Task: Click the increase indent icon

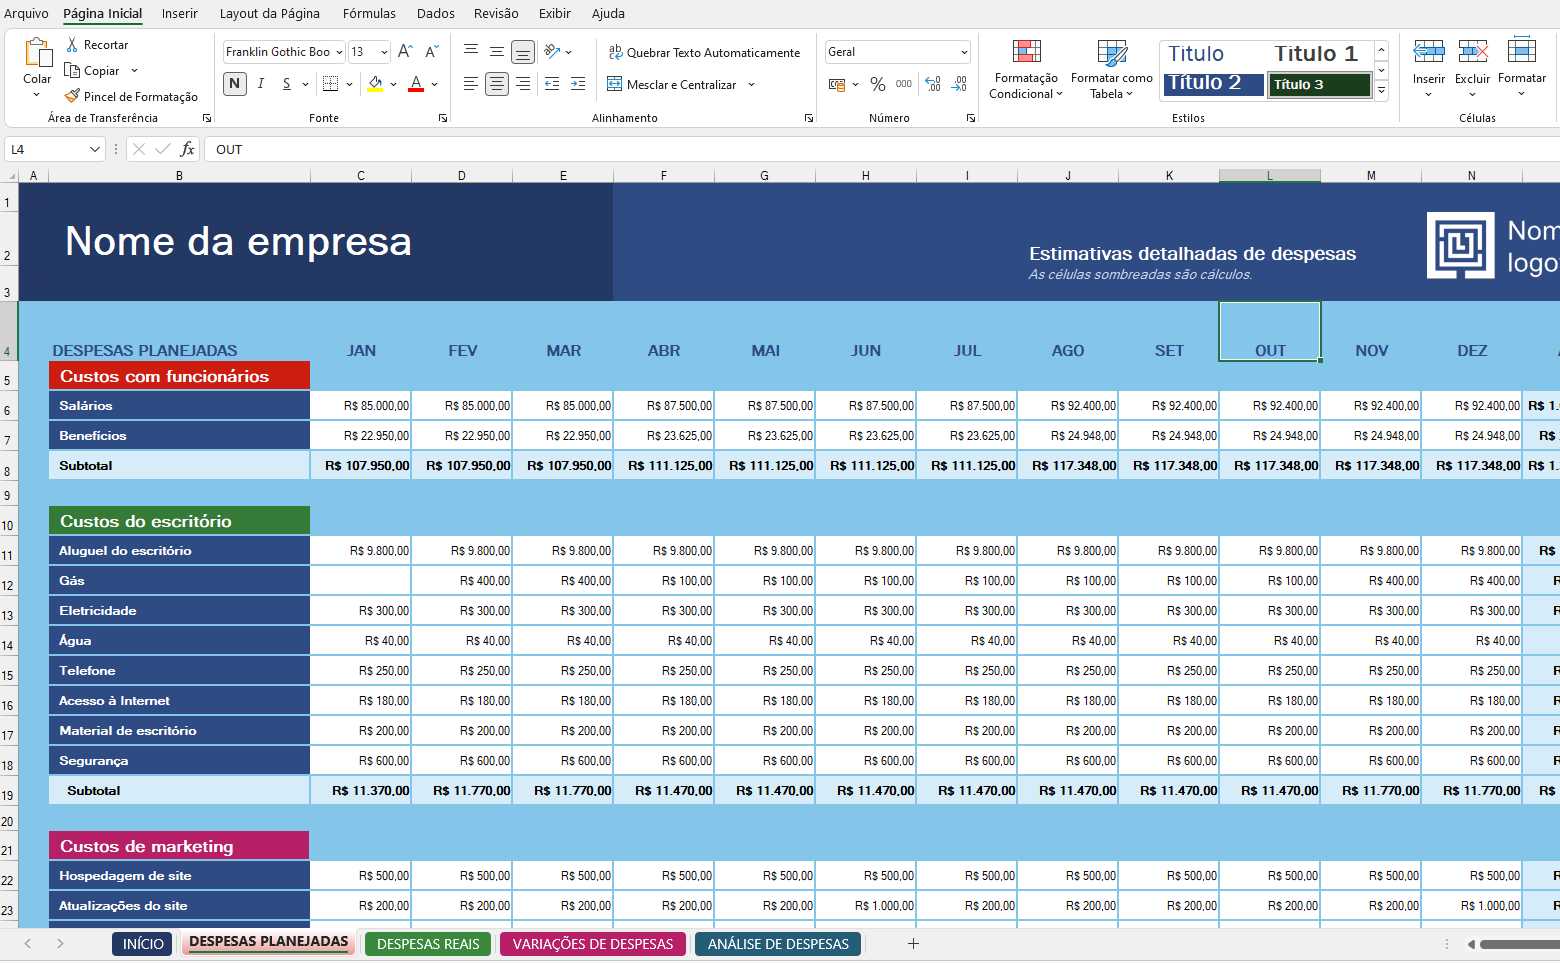Action: pyautogui.click(x=578, y=85)
